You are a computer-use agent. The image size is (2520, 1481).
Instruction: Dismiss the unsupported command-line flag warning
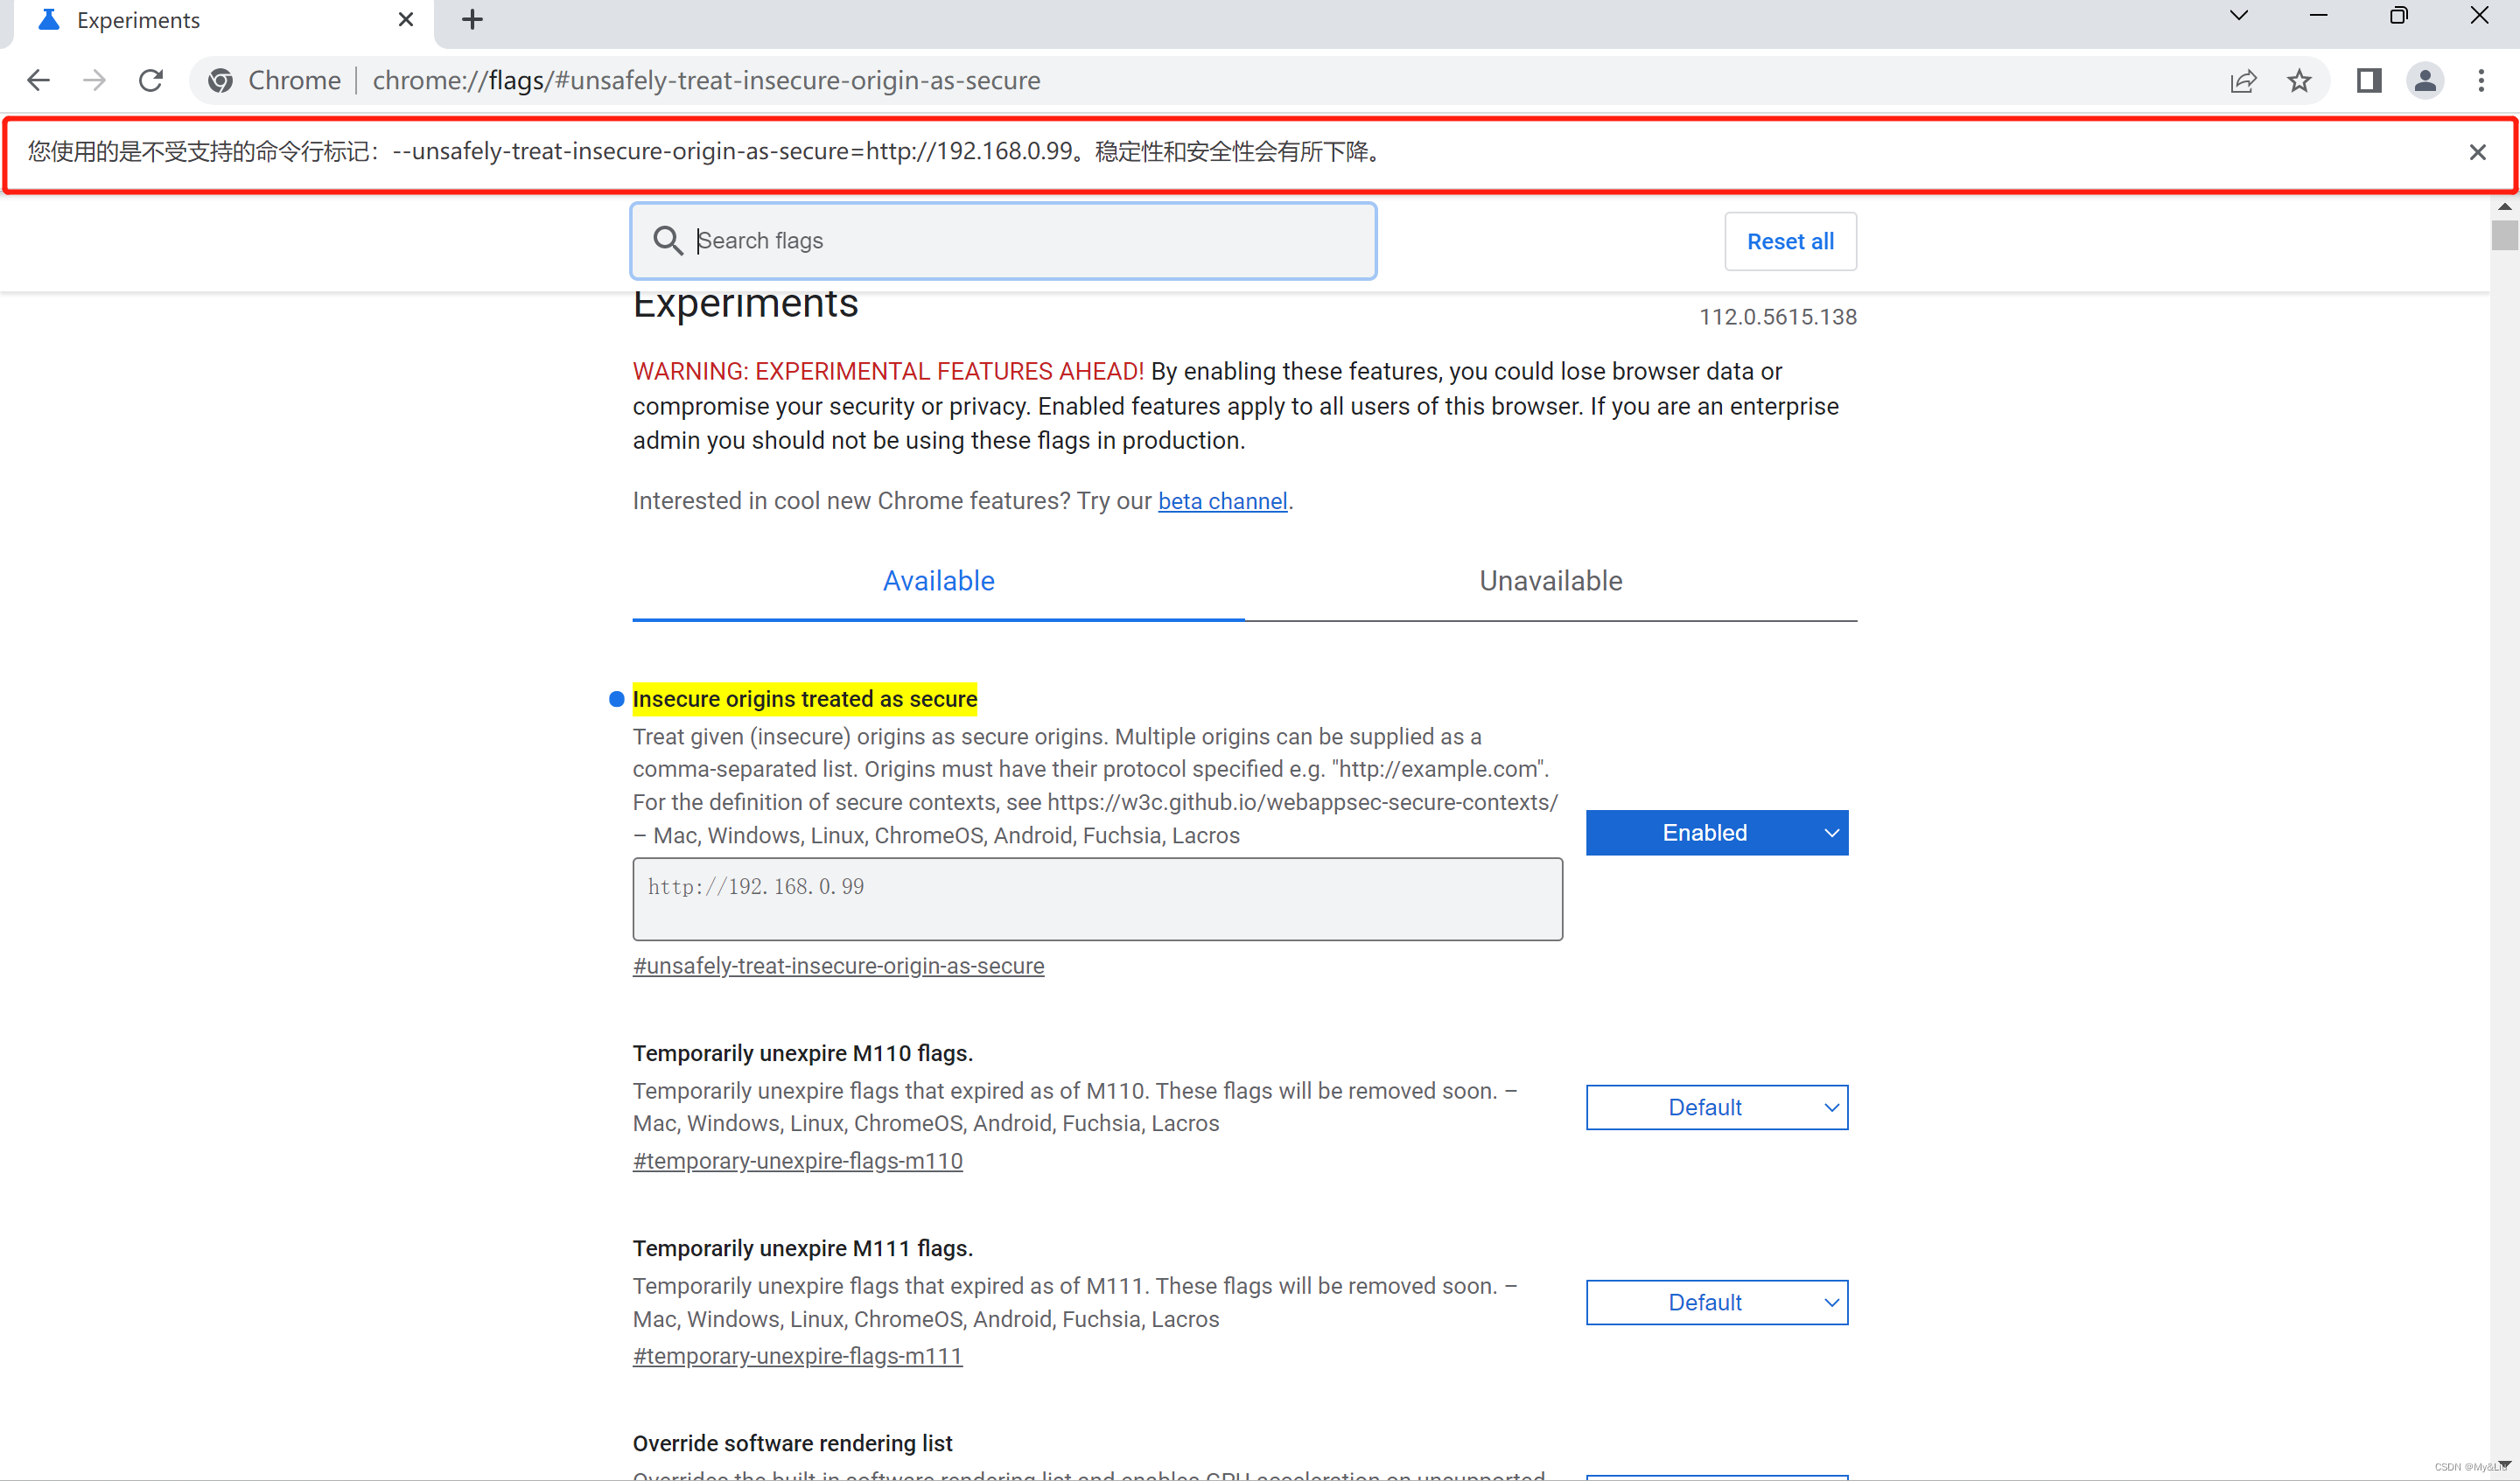2477,152
